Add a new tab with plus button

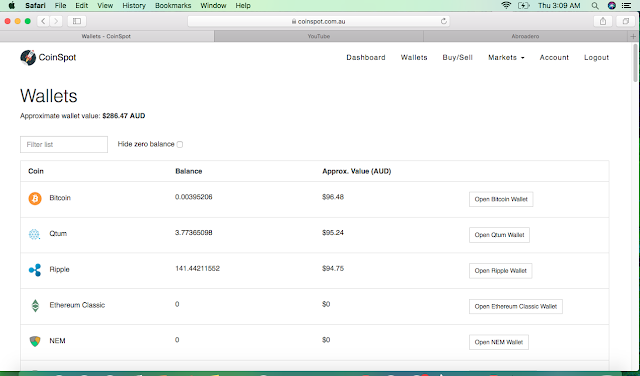point(633,36)
